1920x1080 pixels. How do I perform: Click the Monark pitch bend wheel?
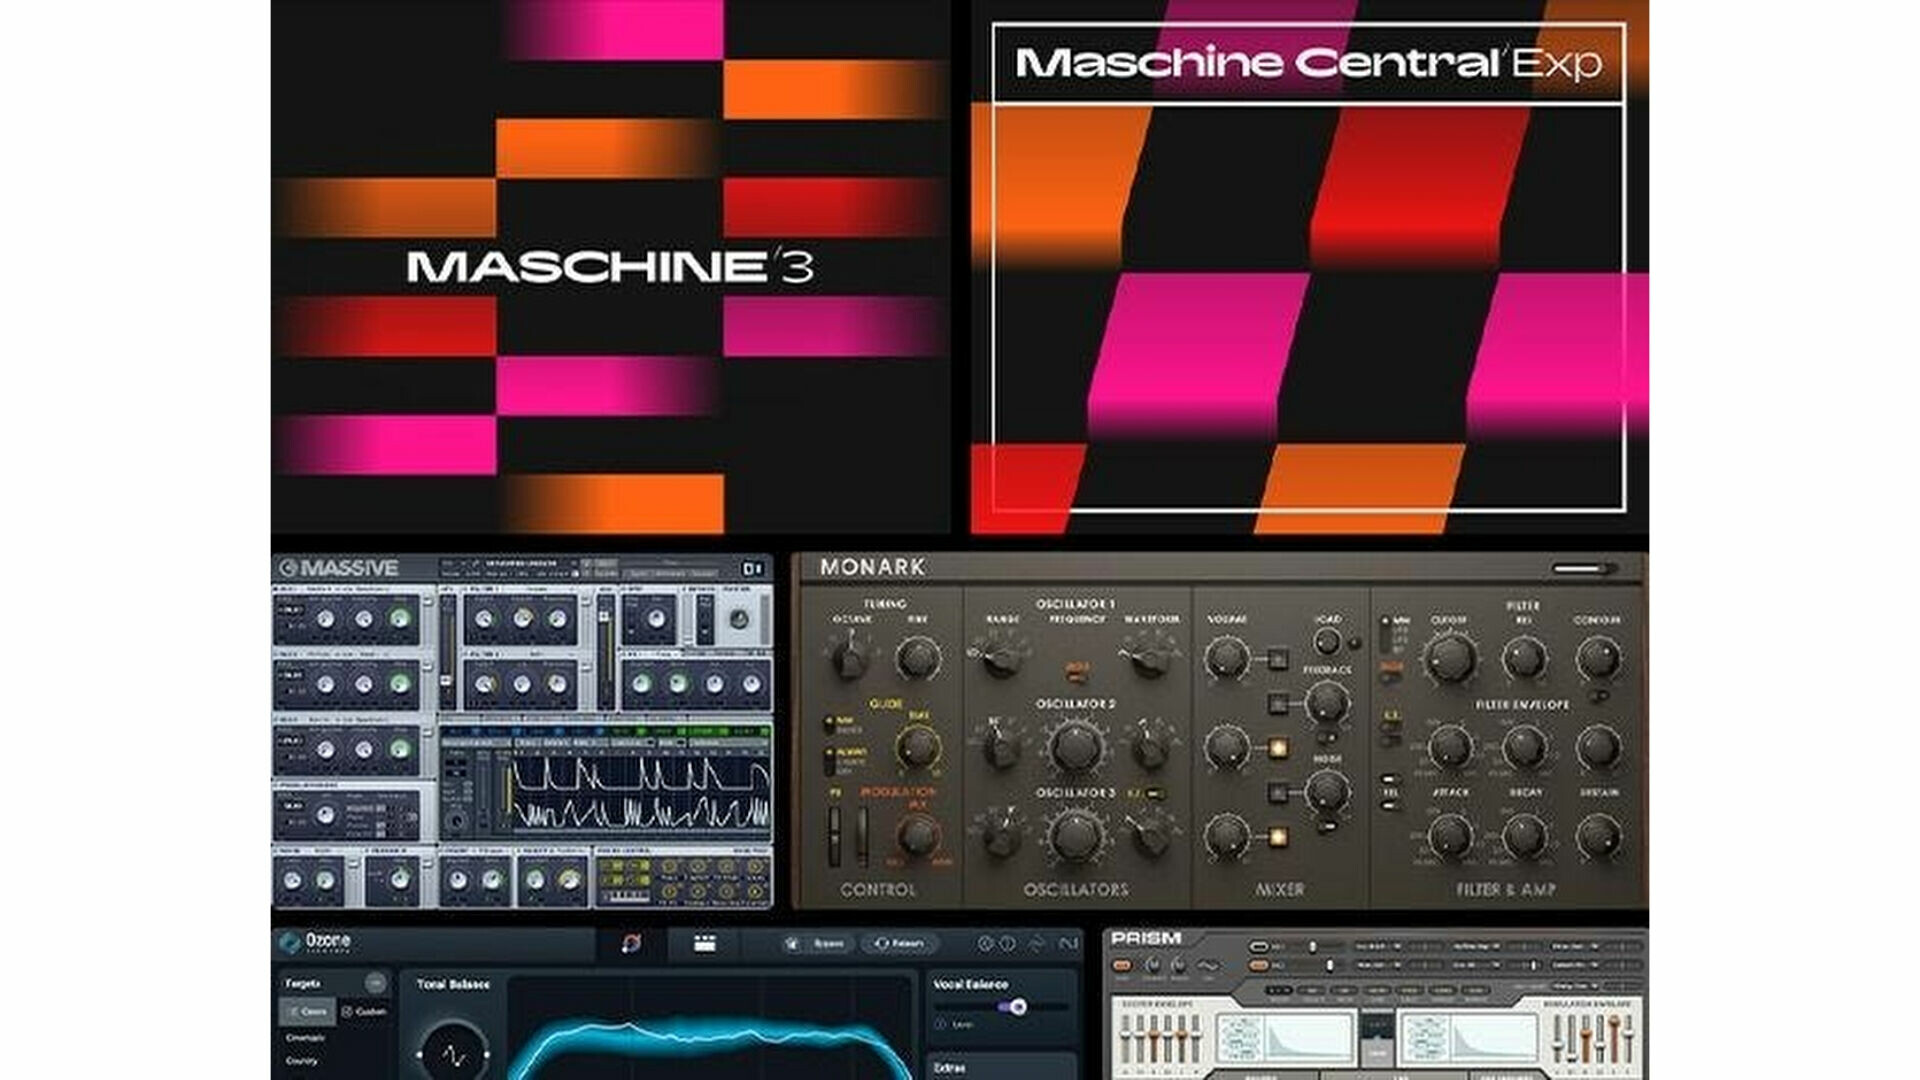(x=835, y=835)
